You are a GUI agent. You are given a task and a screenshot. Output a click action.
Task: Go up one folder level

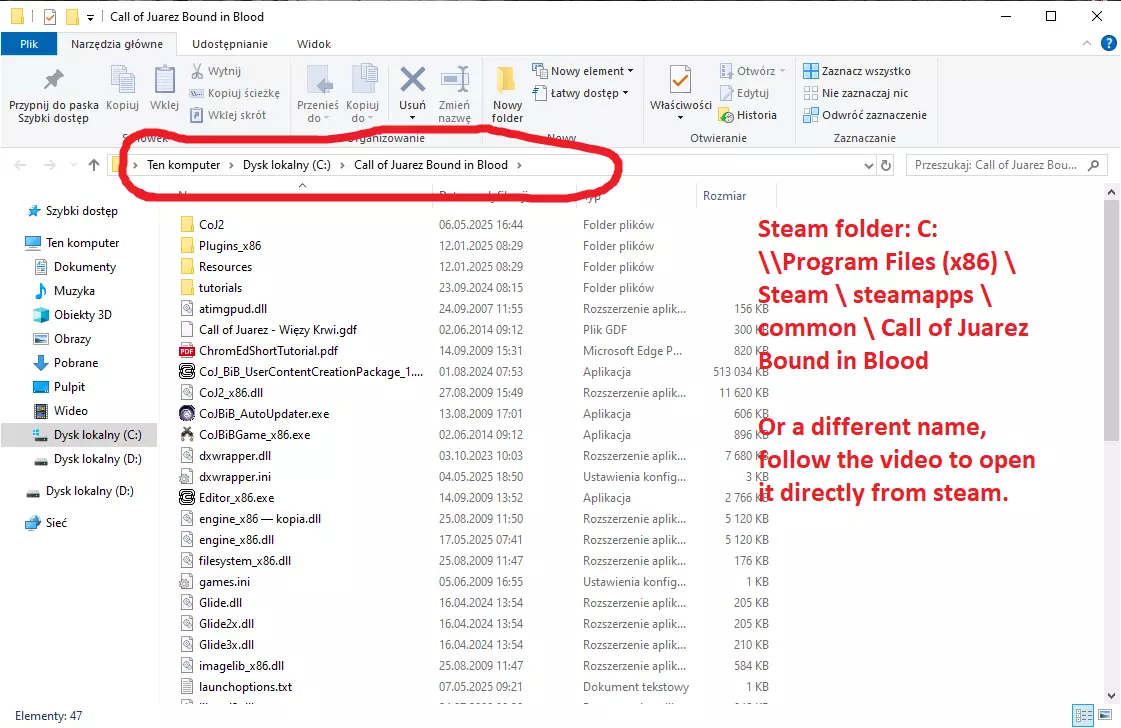(94, 165)
